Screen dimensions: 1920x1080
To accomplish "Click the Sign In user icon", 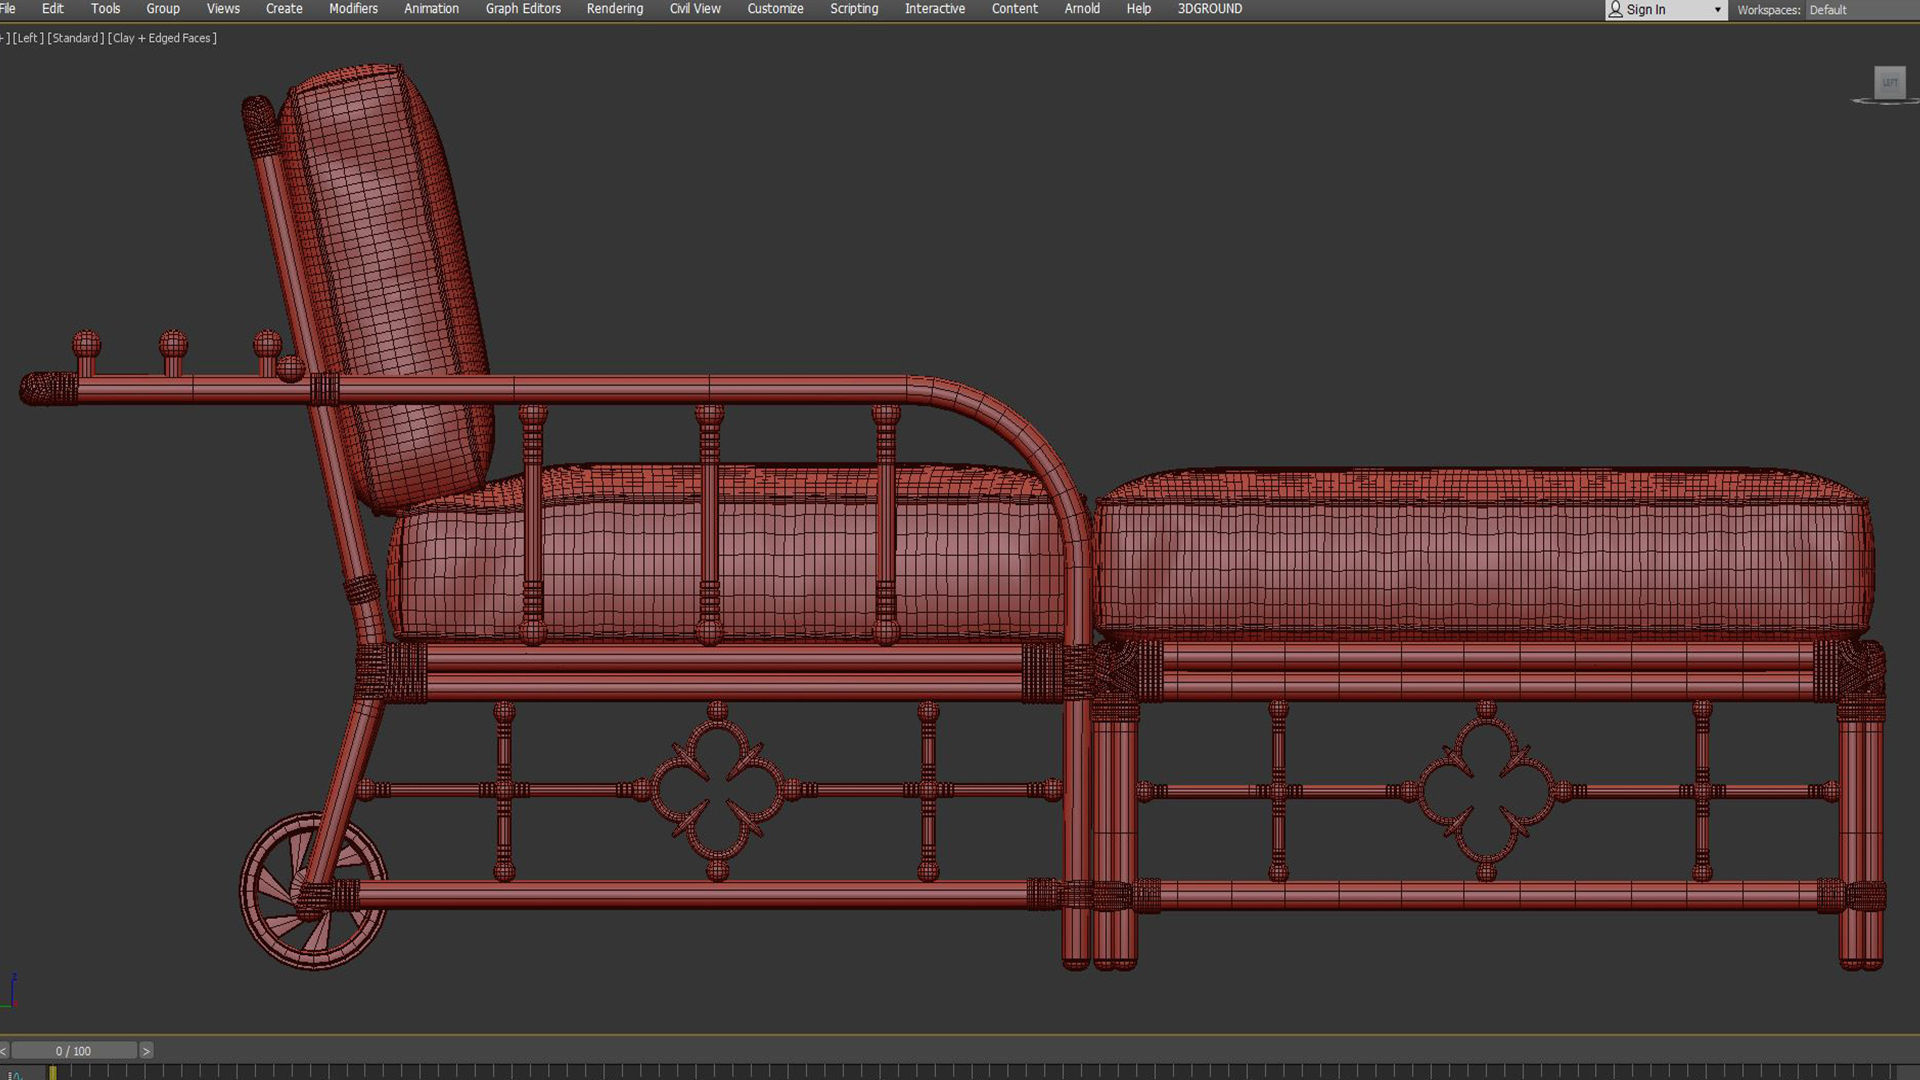I will click(1615, 9).
